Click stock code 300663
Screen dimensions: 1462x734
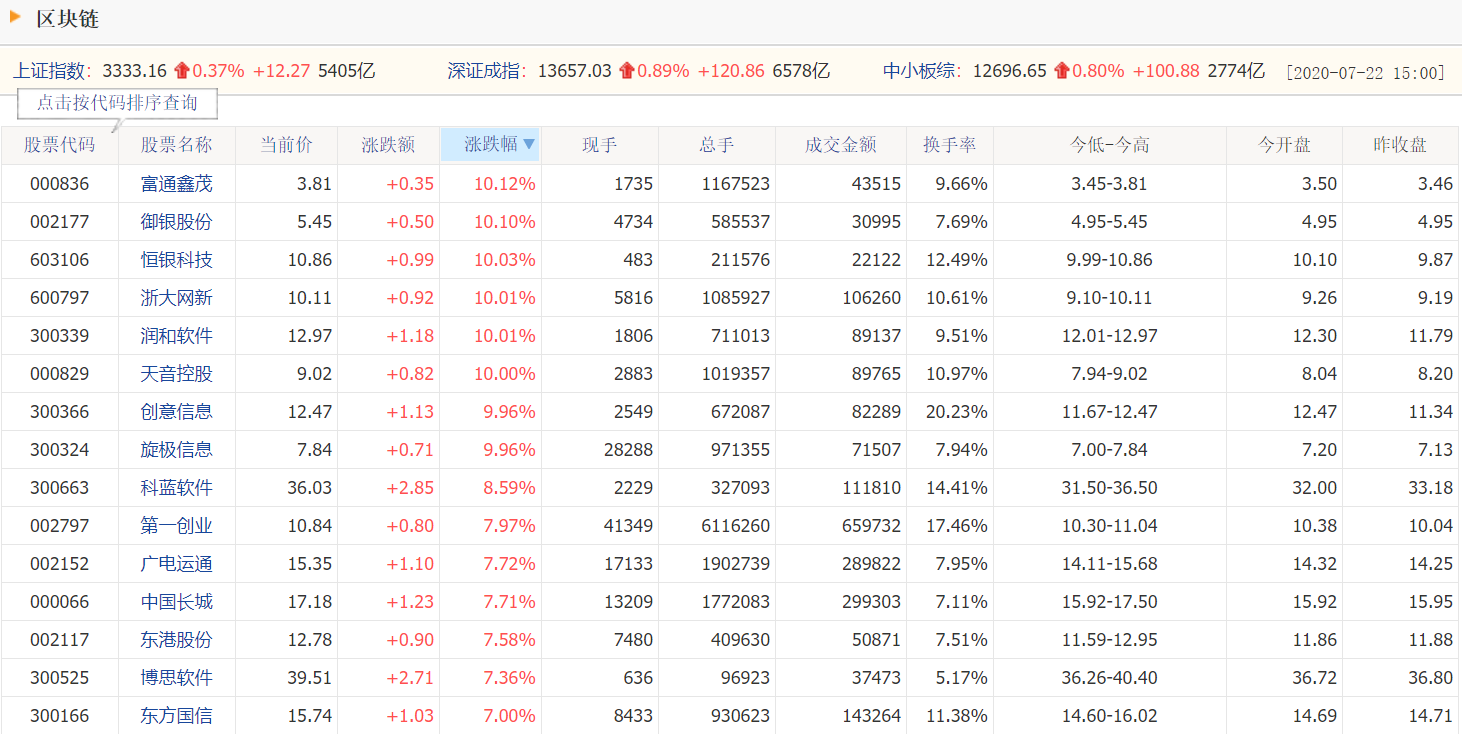click(x=60, y=488)
